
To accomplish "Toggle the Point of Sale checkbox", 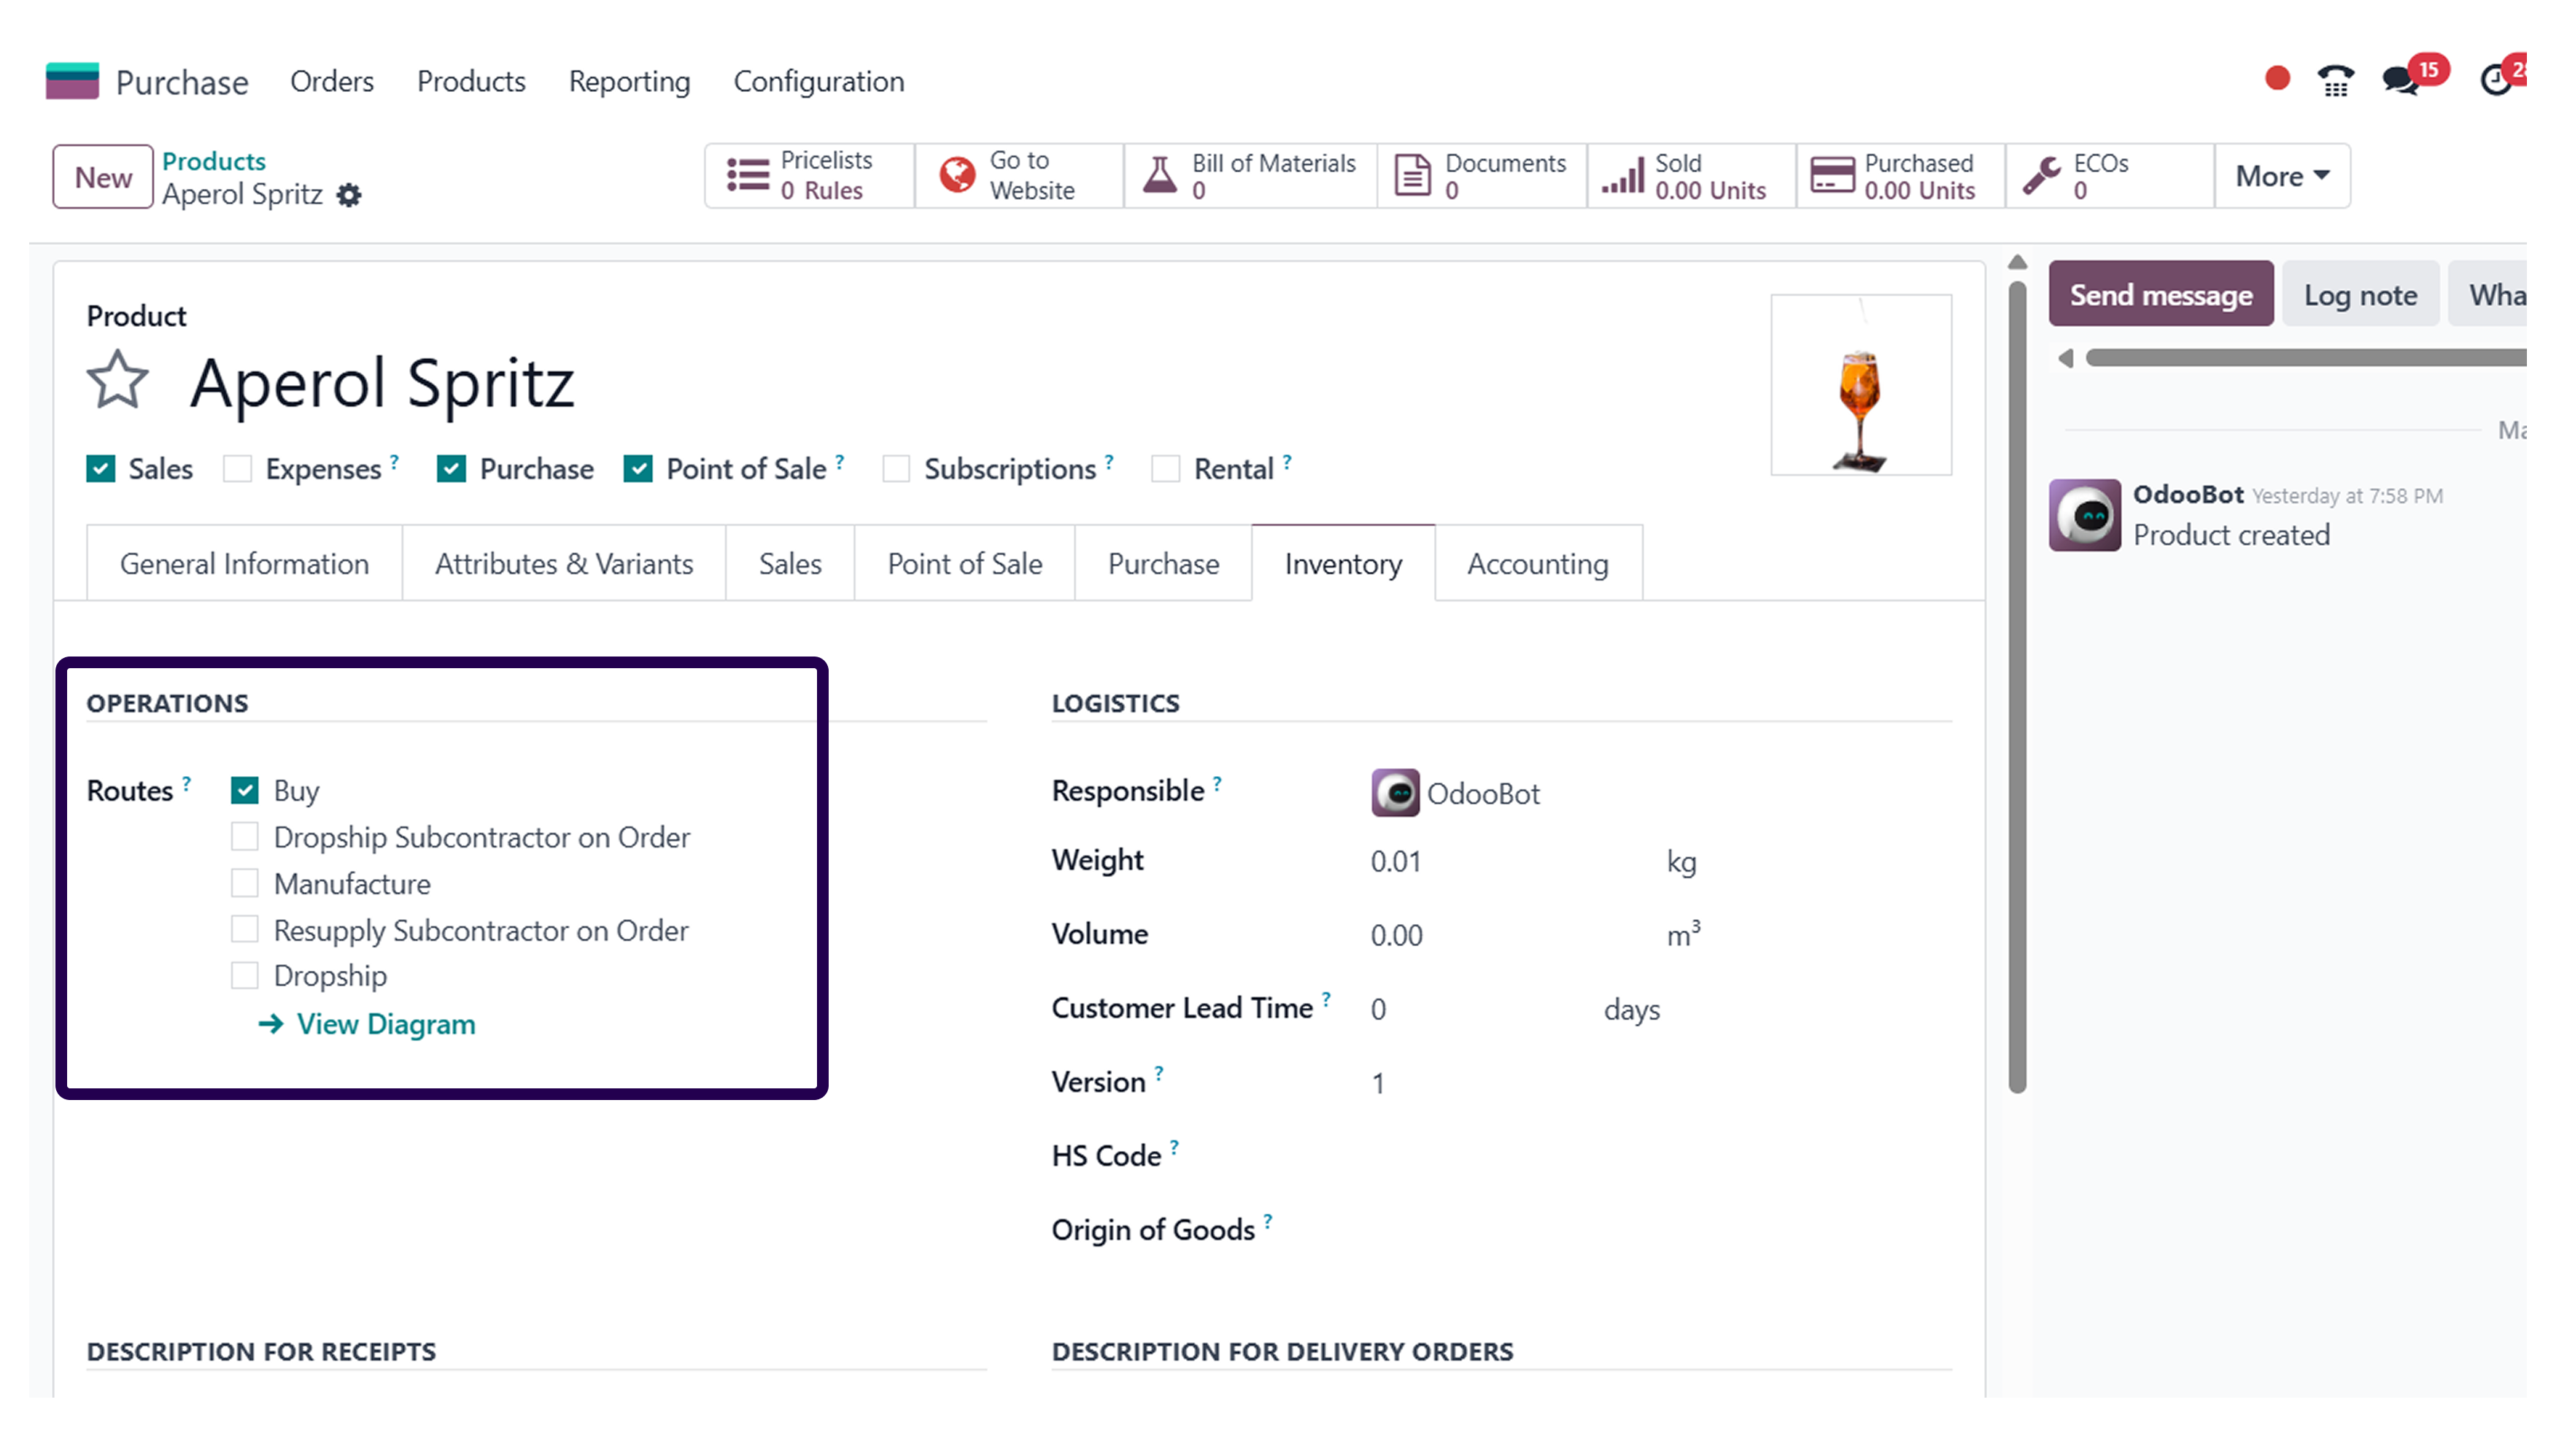I will (638, 469).
